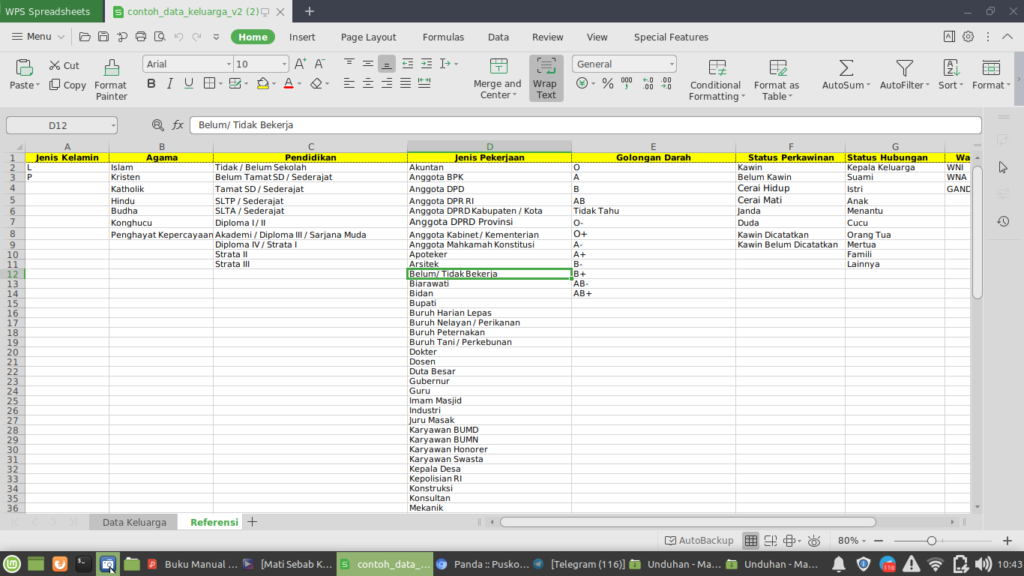Apply percent style format
Viewport: 1024px width, 576px height.
607,84
